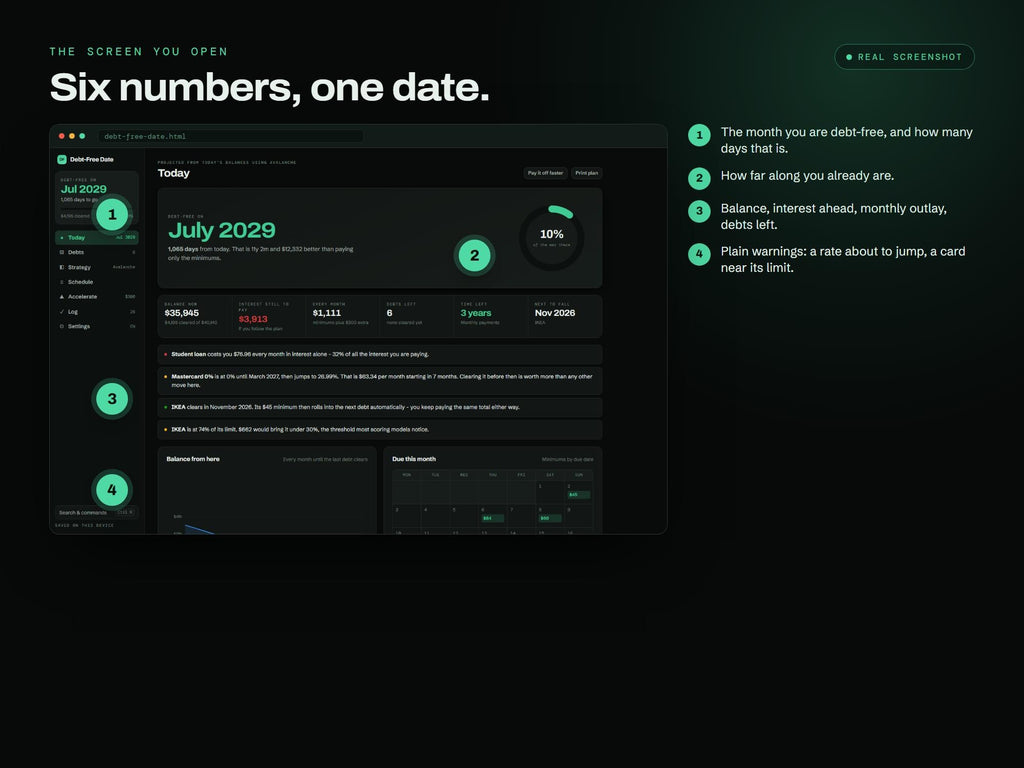1024x768 pixels.
Task: Click the 10% progress ring
Action: (552, 238)
